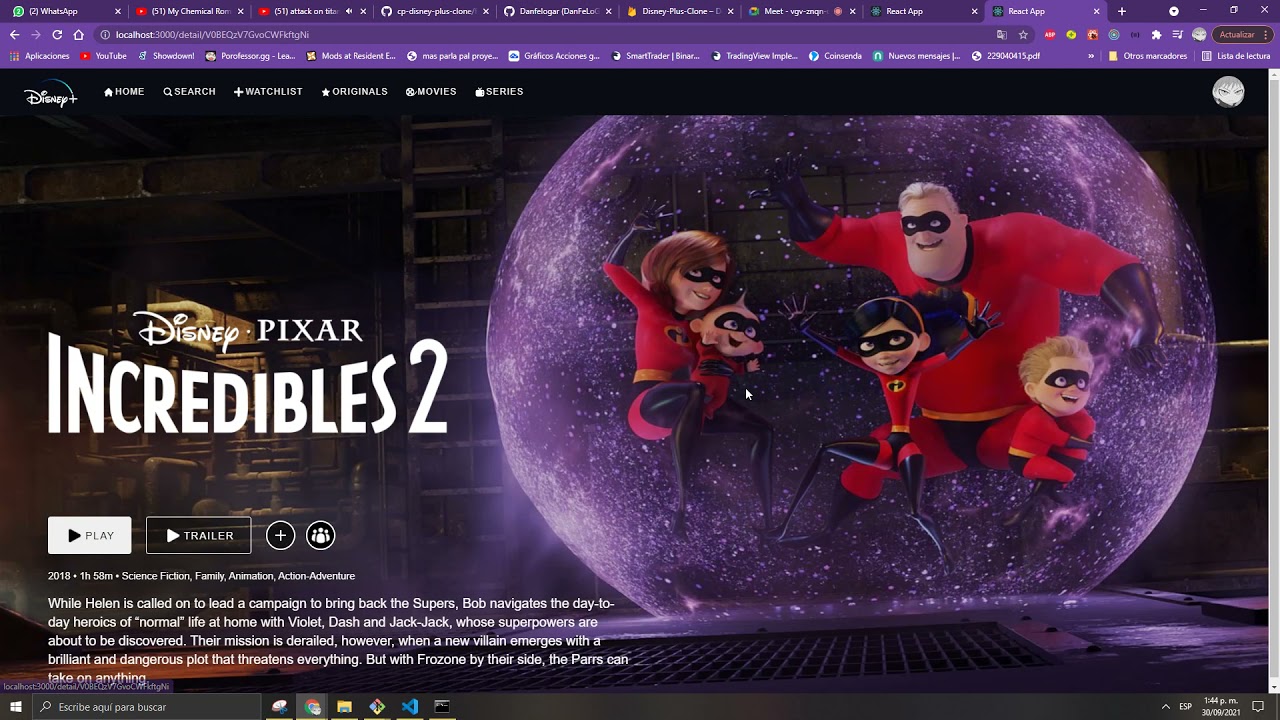
Task: Open Chrome from taskbar
Action: coord(313,707)
